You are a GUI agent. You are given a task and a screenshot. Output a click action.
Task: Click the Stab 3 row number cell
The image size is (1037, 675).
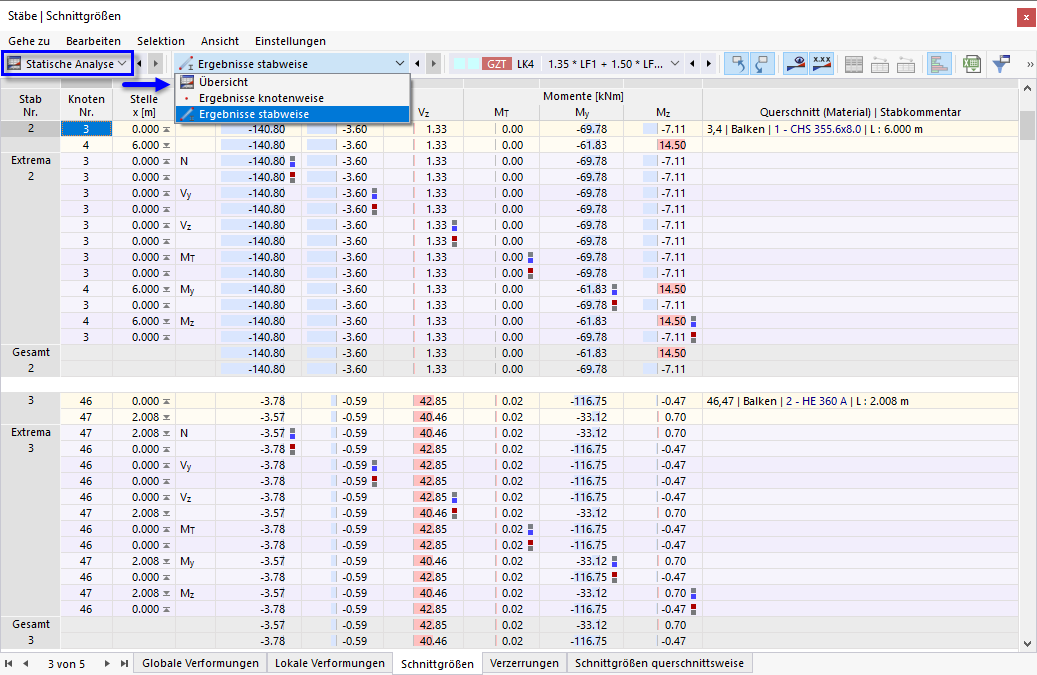(30, 401)
